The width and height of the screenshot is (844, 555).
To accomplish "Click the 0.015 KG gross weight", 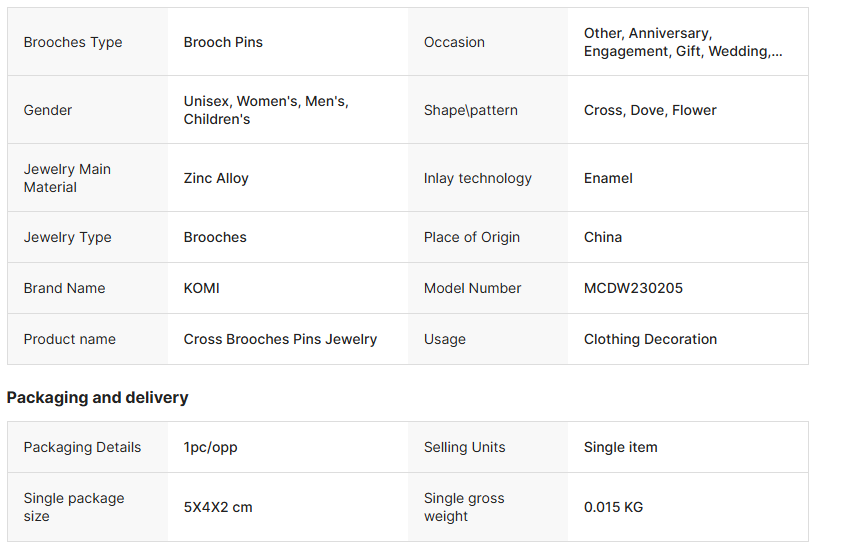I will tap(613, 507).
